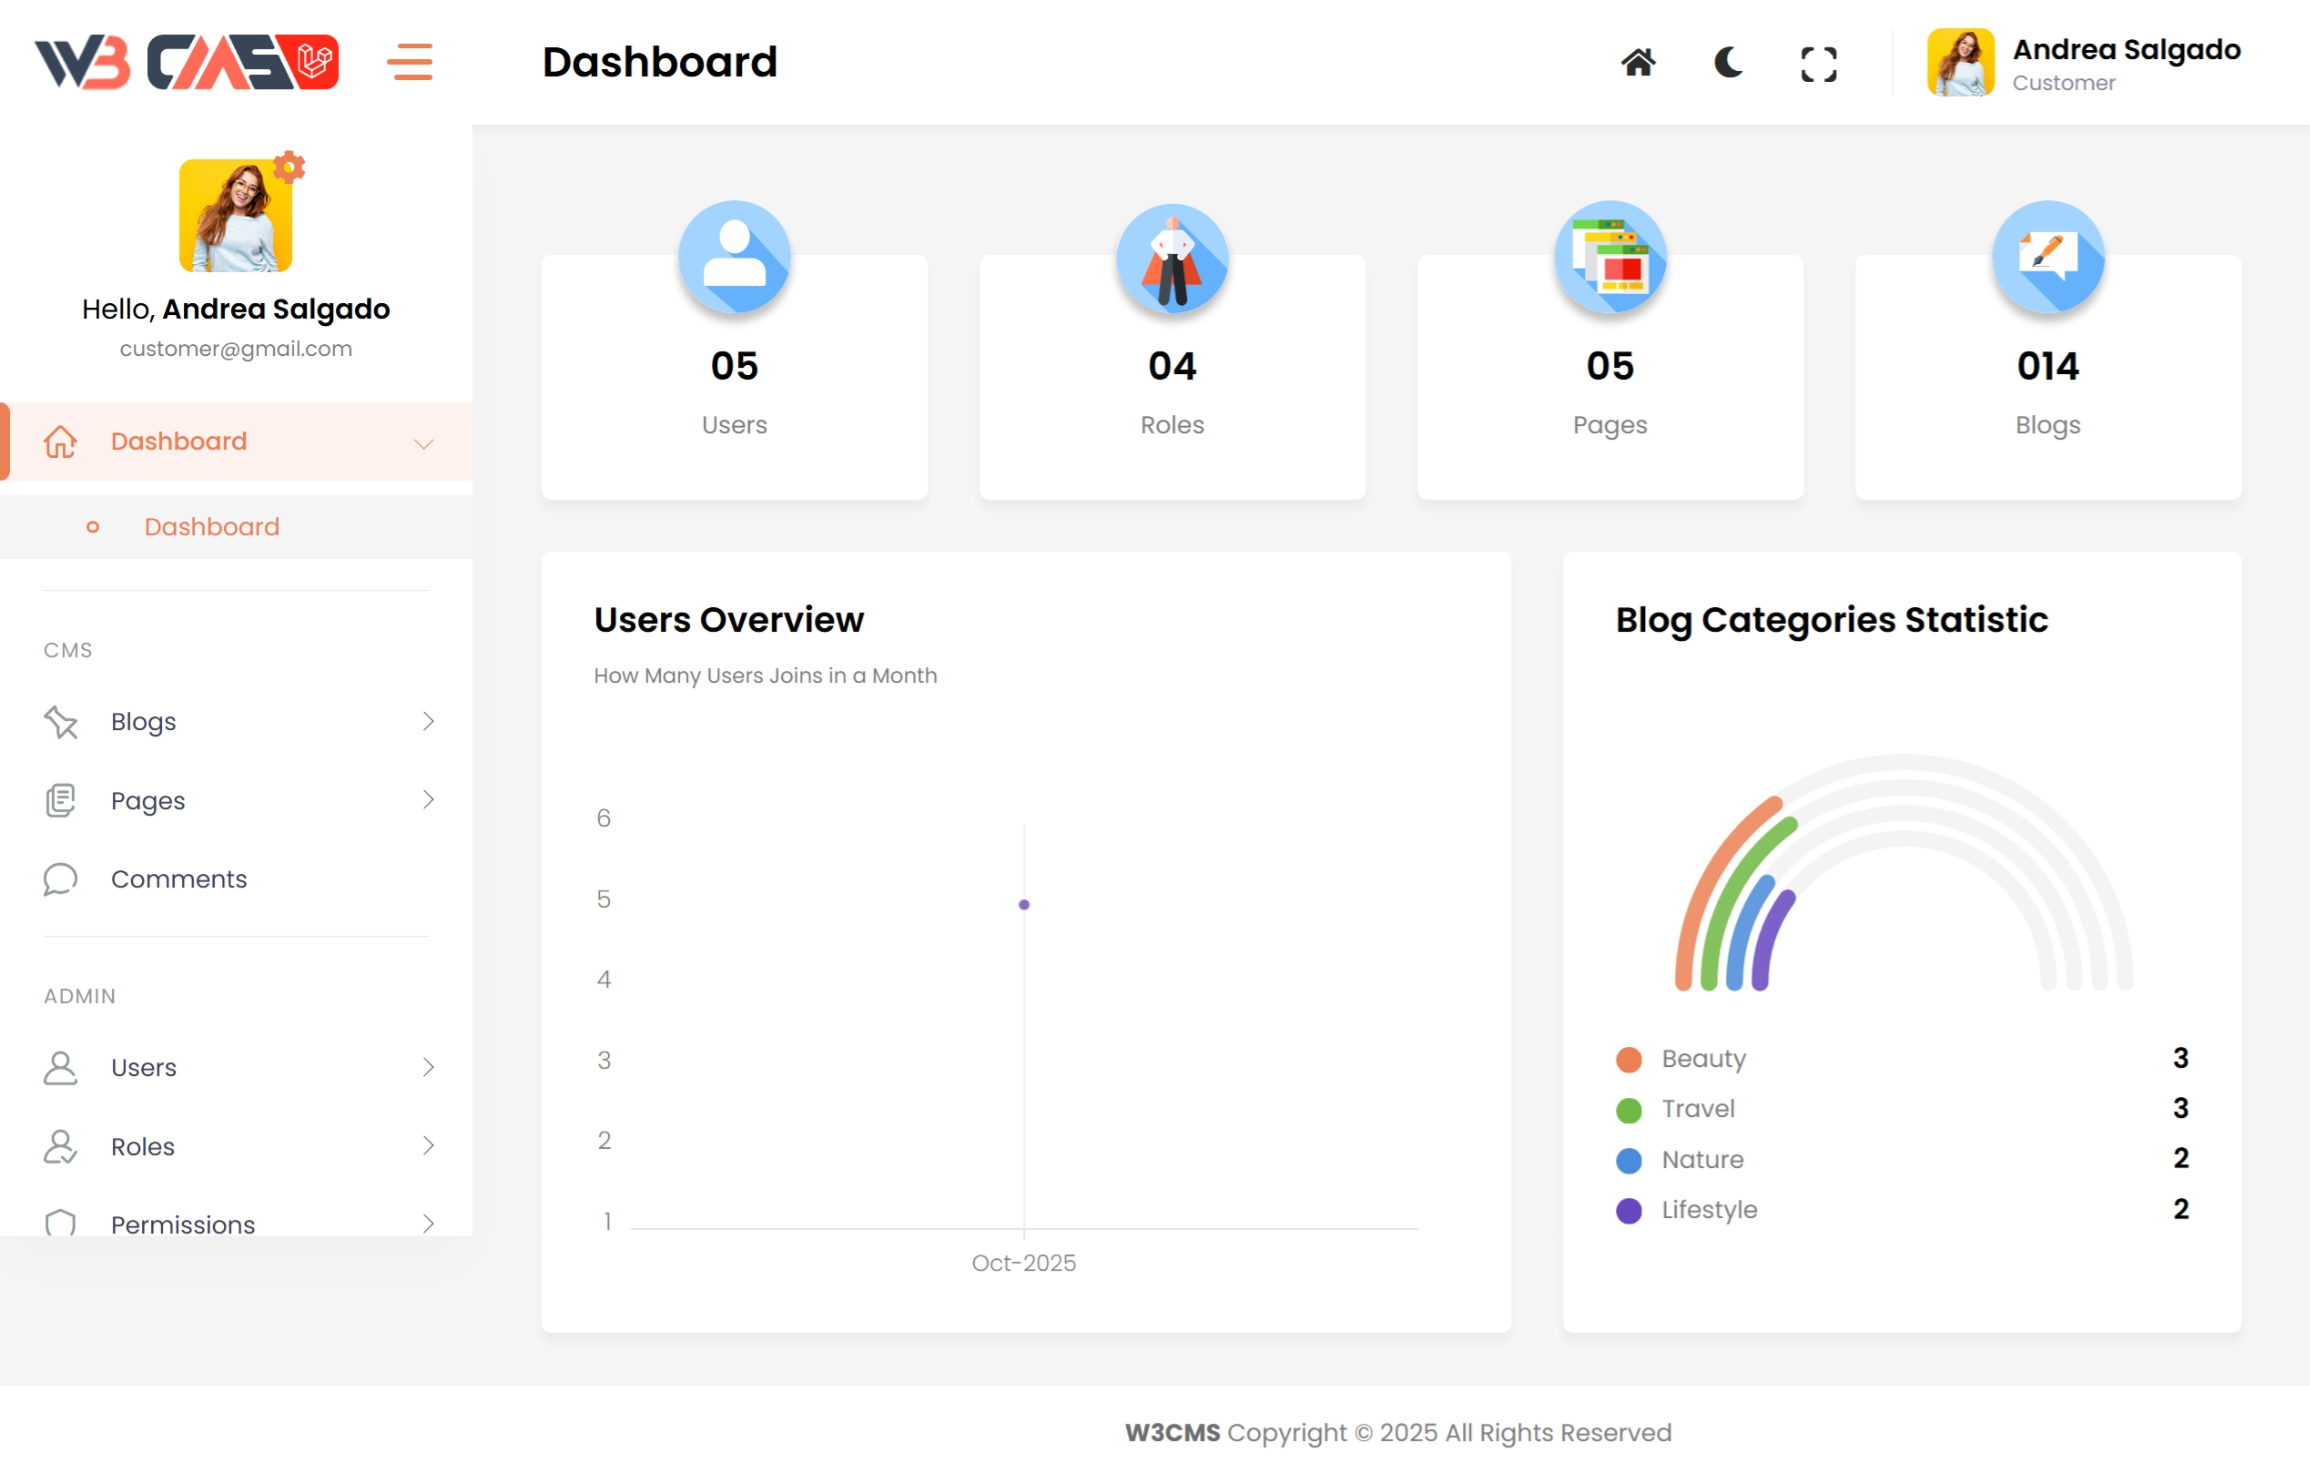Click the gear icon on profile picture
The height and width of the screenshot is (1481, 2310).
289,167
